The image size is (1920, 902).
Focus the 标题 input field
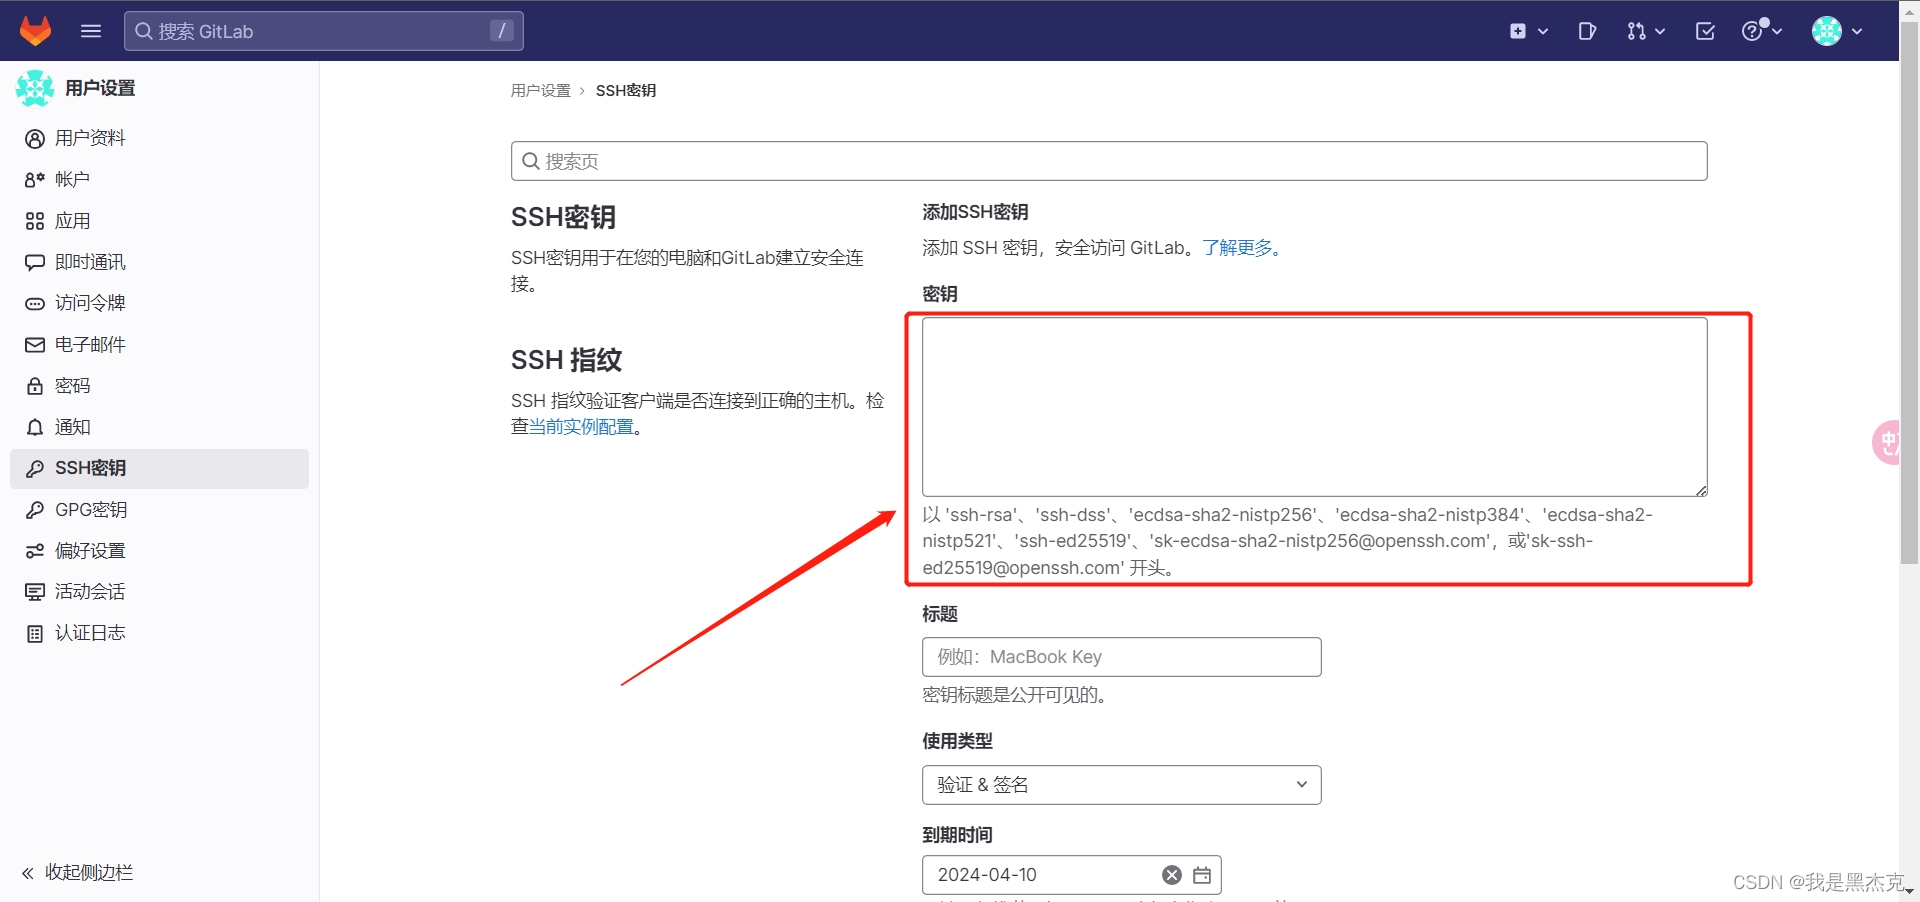[1121, 657]
